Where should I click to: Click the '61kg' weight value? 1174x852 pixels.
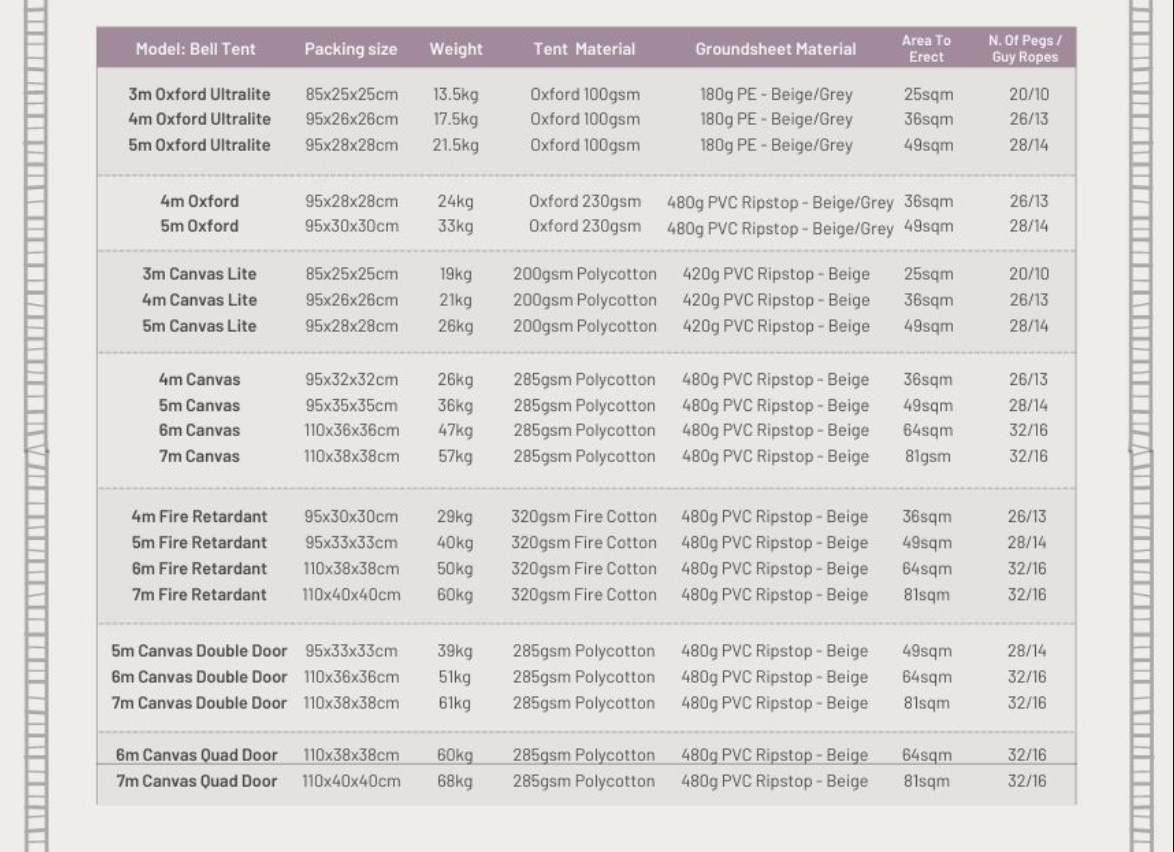(455, 705)
